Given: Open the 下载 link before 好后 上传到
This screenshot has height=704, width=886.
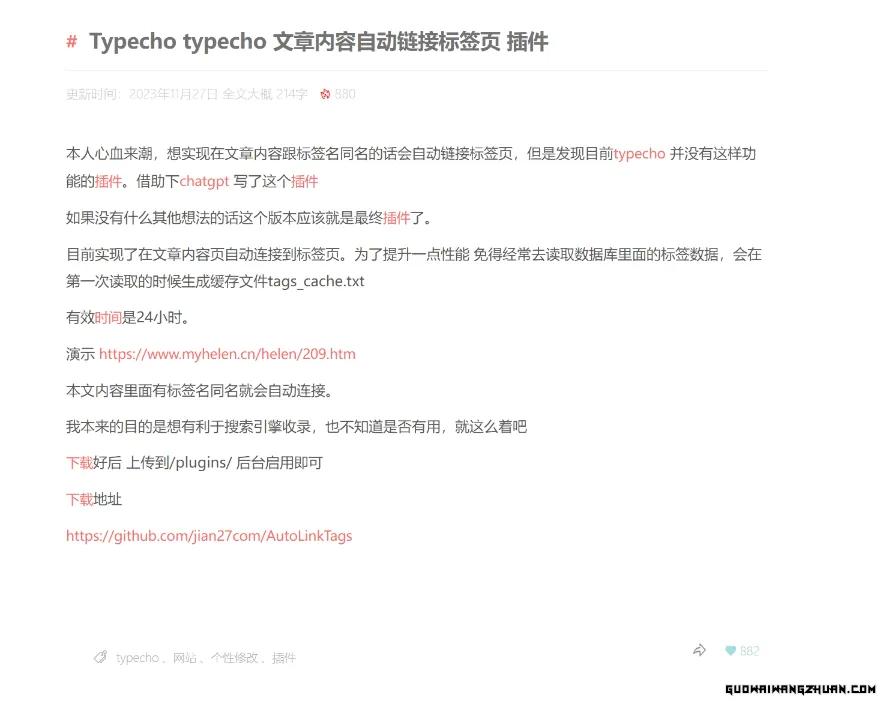Looking at the screenshot, I should [80, 463].
